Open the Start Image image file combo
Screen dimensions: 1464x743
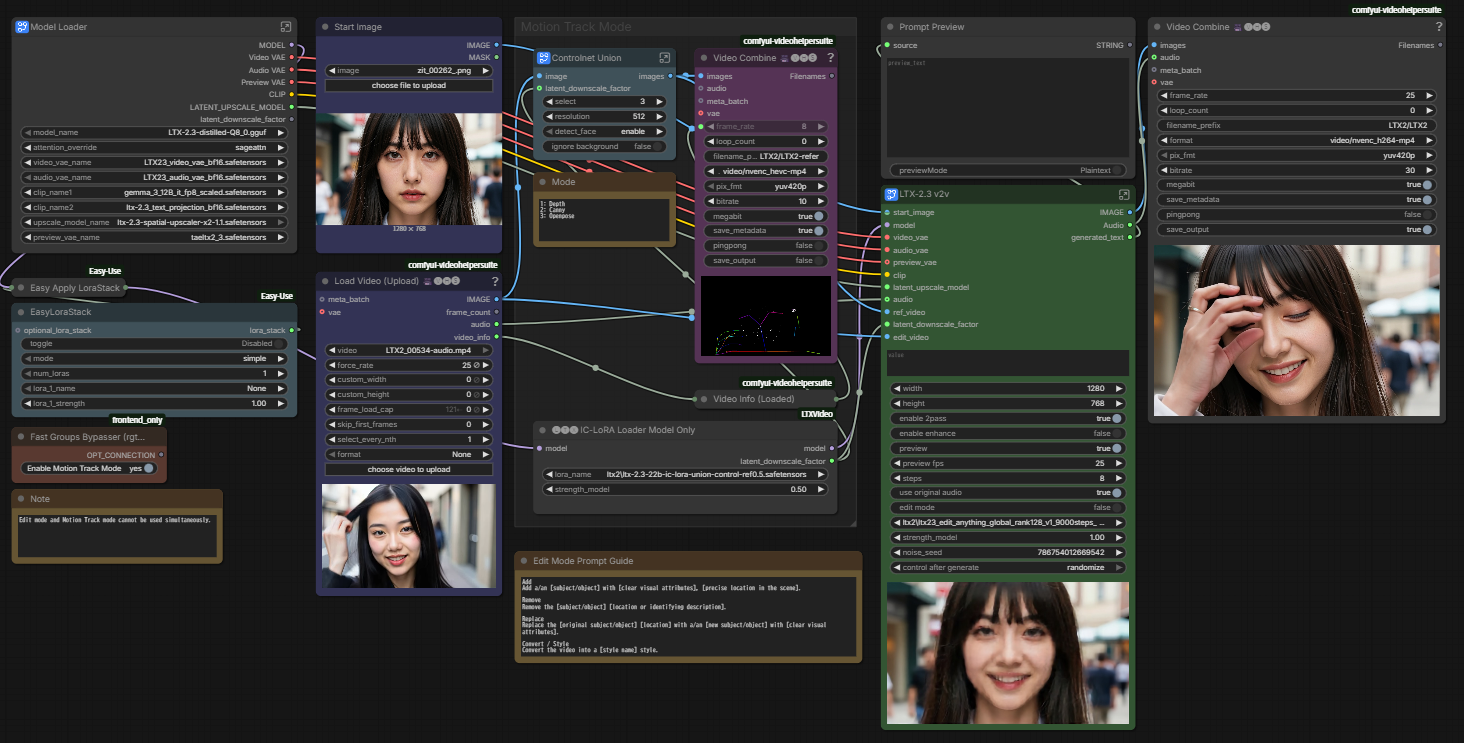pos(409,71)
